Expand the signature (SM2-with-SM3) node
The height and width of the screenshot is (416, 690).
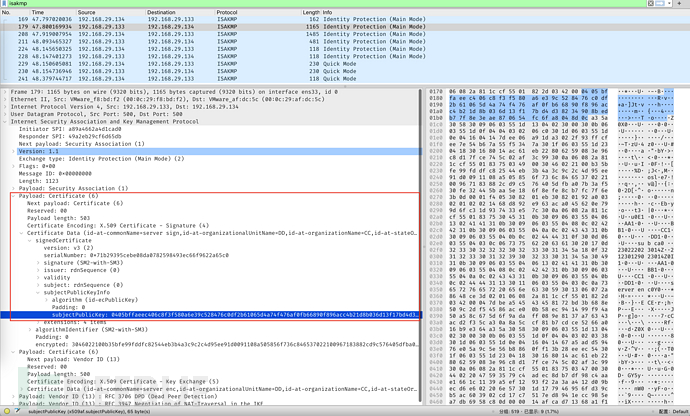coord(38,263)
